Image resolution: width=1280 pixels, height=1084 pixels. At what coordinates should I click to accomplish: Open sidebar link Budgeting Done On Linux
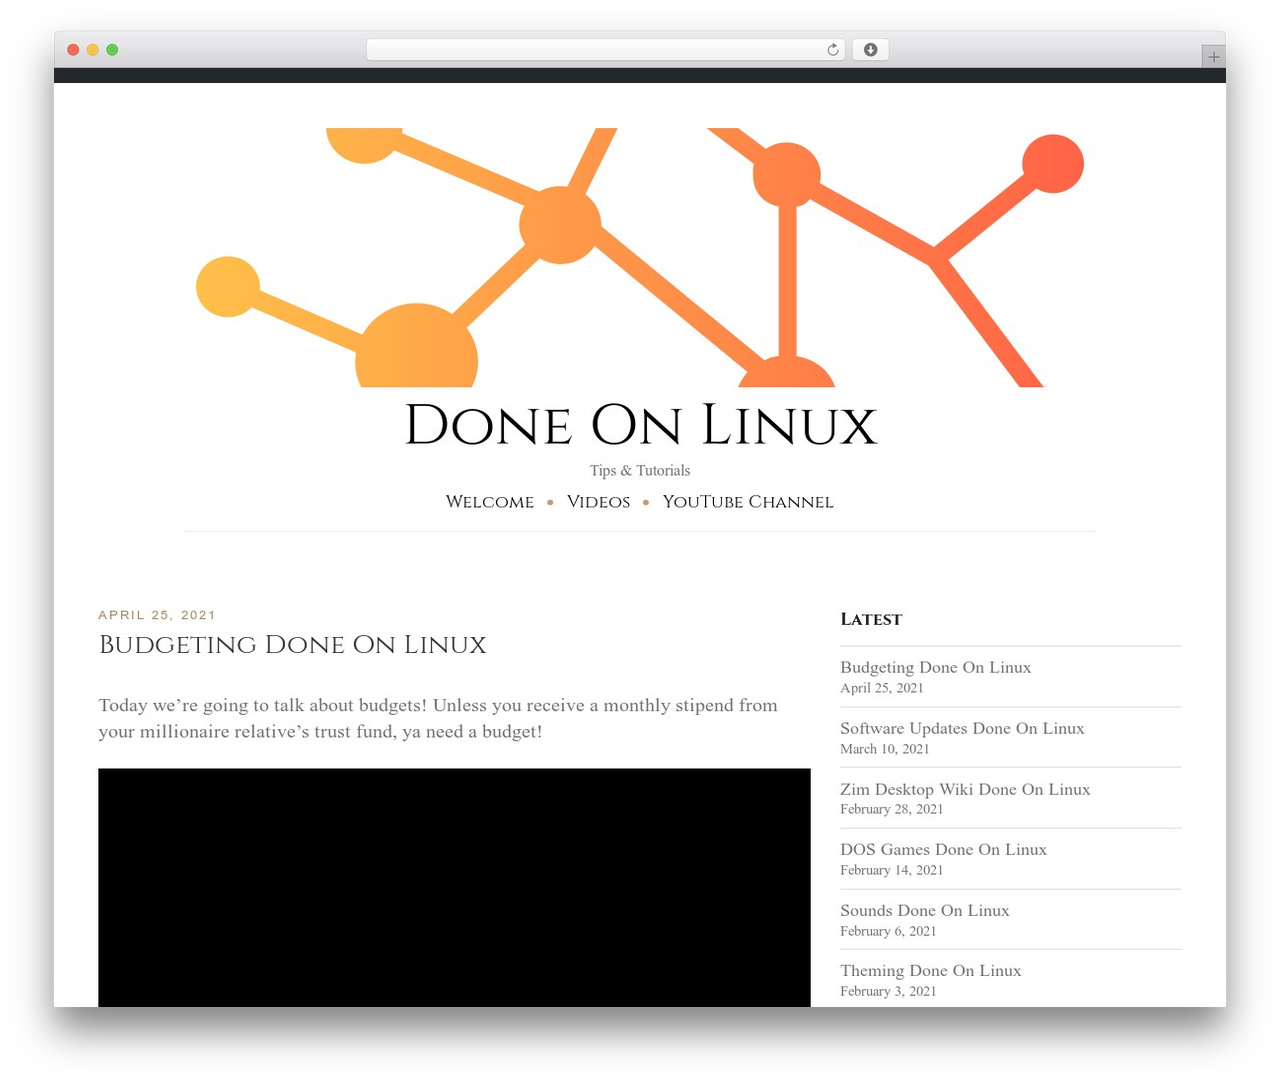click(935, 667)
